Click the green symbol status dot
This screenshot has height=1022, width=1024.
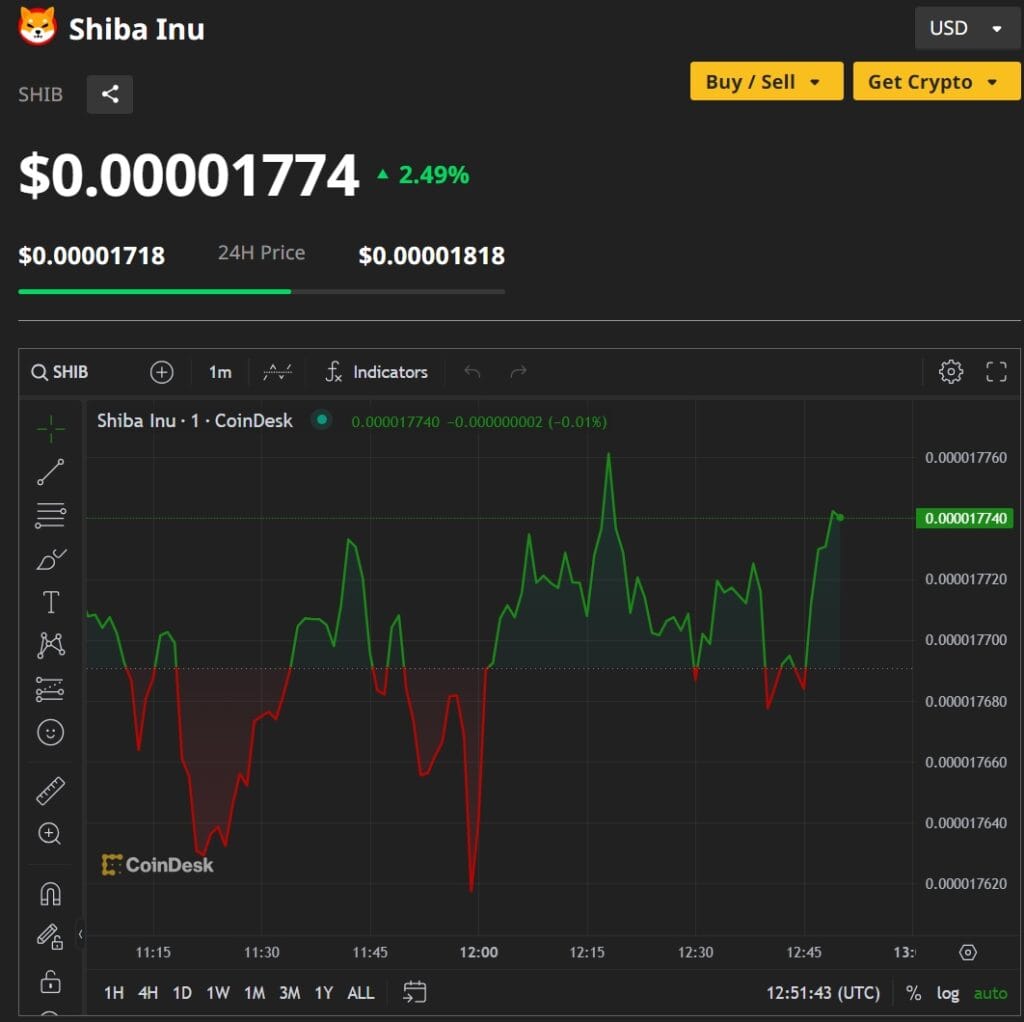(x=321, y=420)
